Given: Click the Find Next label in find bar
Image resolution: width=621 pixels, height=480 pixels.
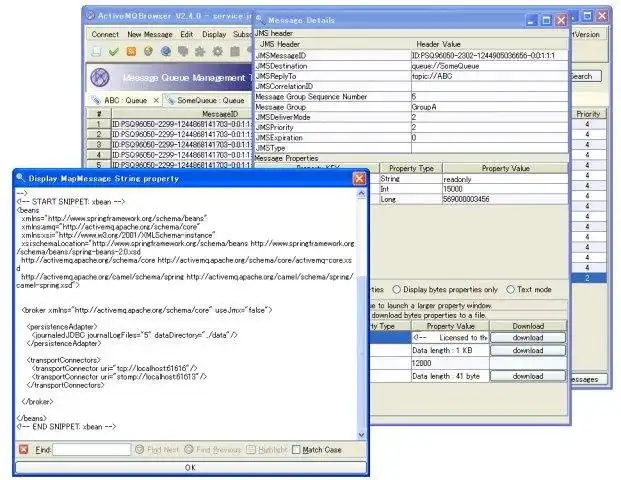Looking at the screenshot, I should pyautogui.click(x=163, y=450).
